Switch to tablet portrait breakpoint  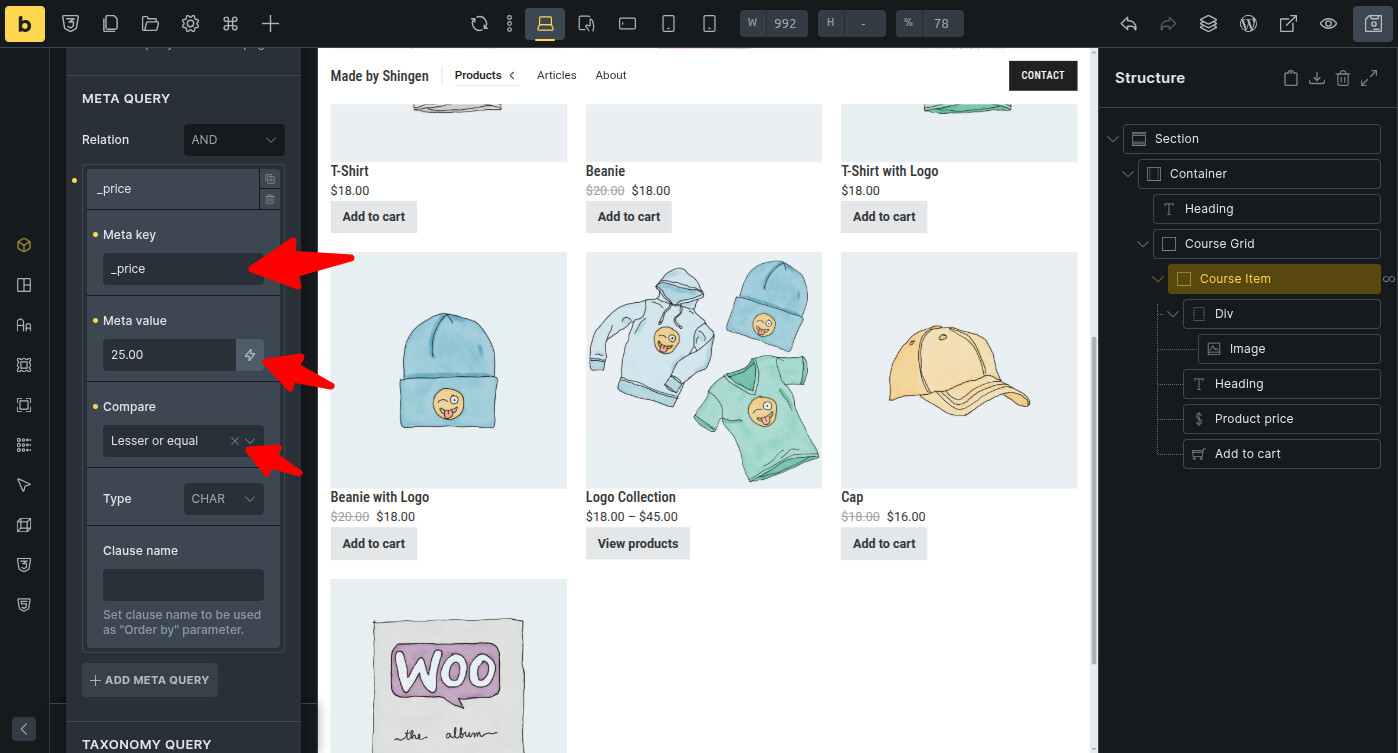(x=668, y=23)
